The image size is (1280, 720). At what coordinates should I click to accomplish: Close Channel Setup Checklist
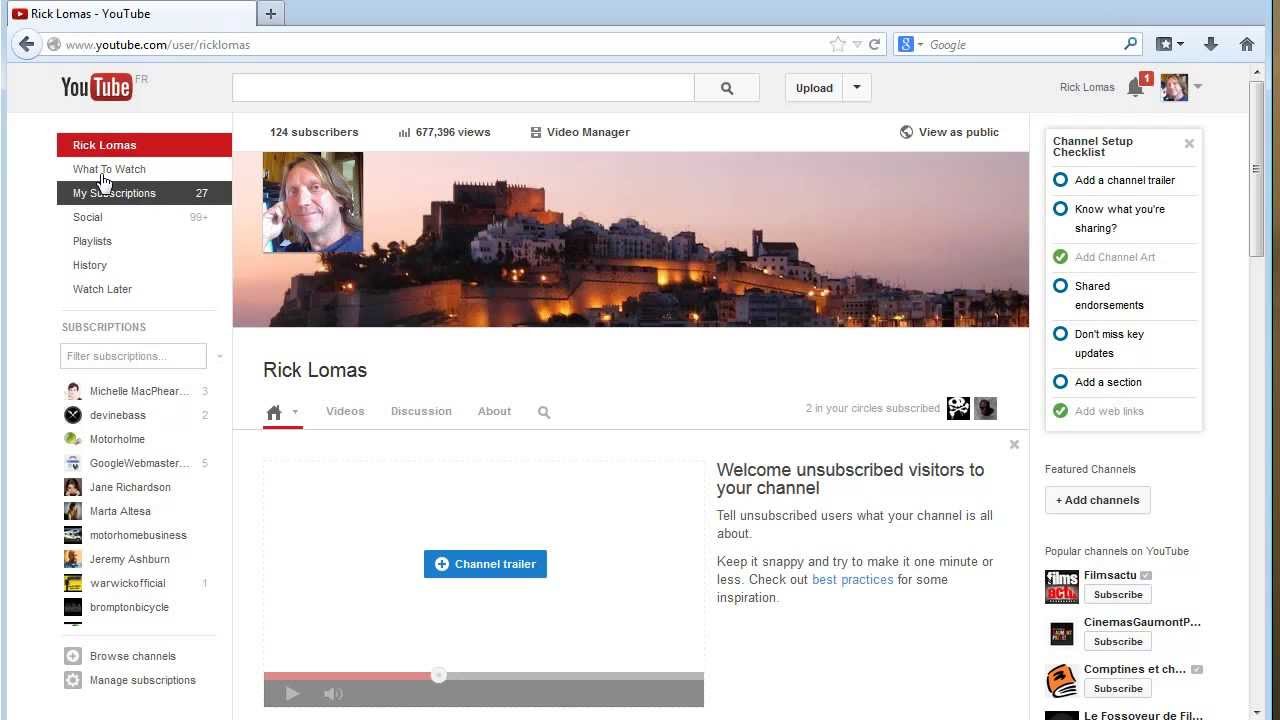click(x=1189, y=144)
